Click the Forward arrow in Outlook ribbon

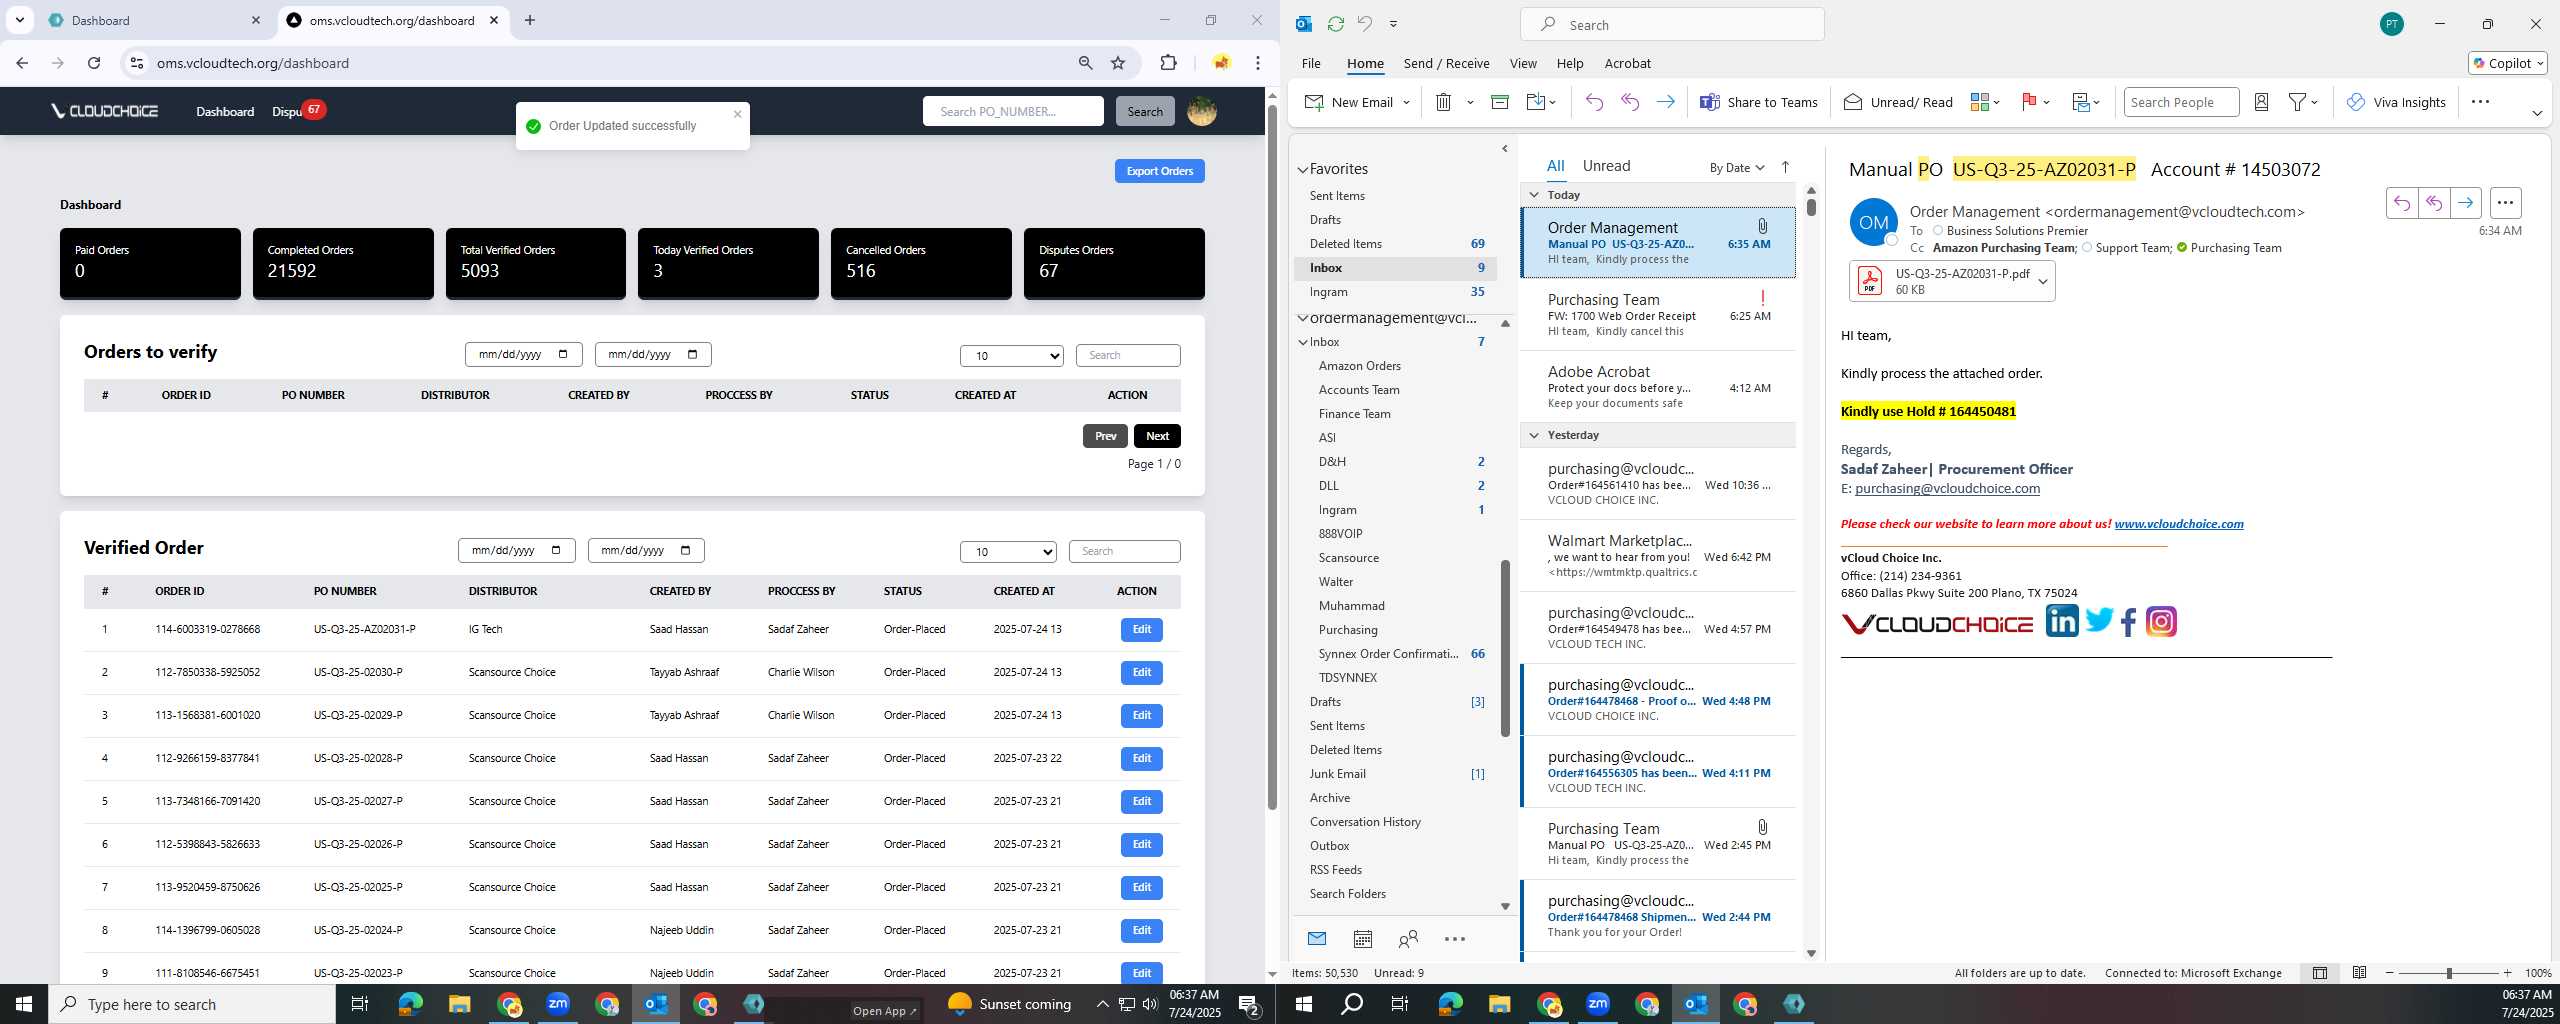click(x=1665, y=102)
